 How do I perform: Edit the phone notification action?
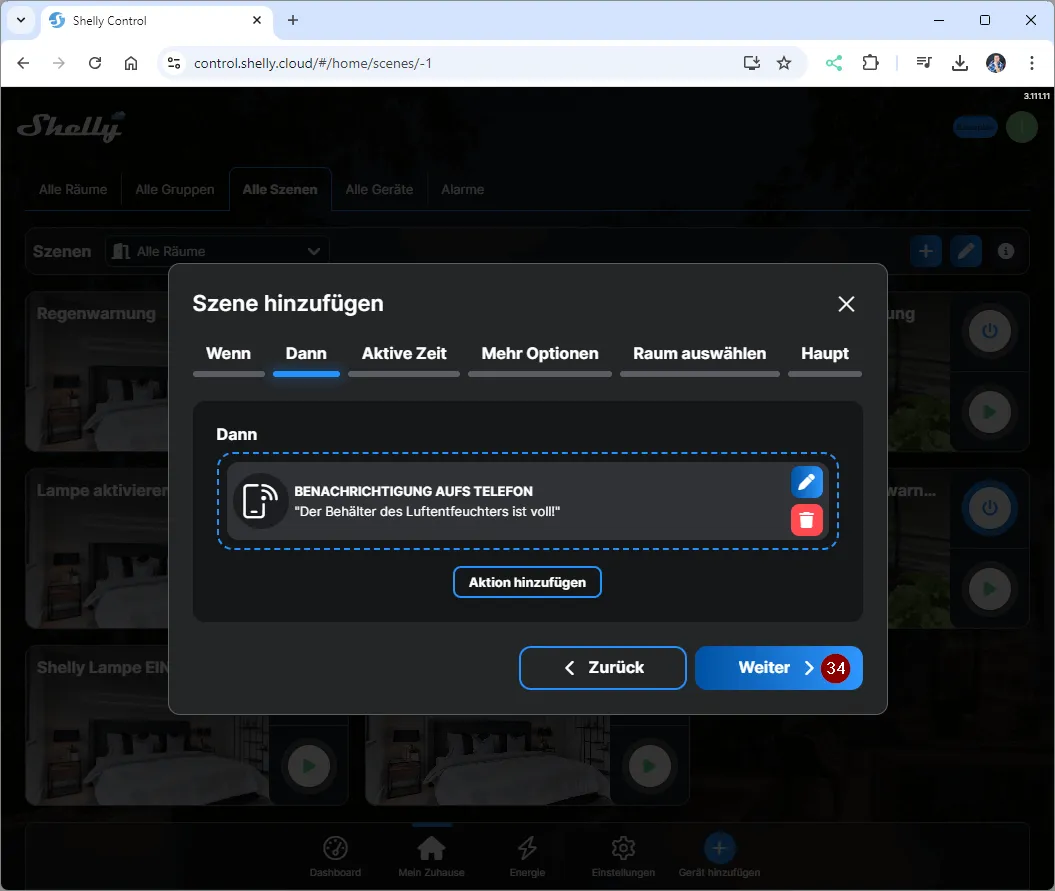tap(806, 482)
